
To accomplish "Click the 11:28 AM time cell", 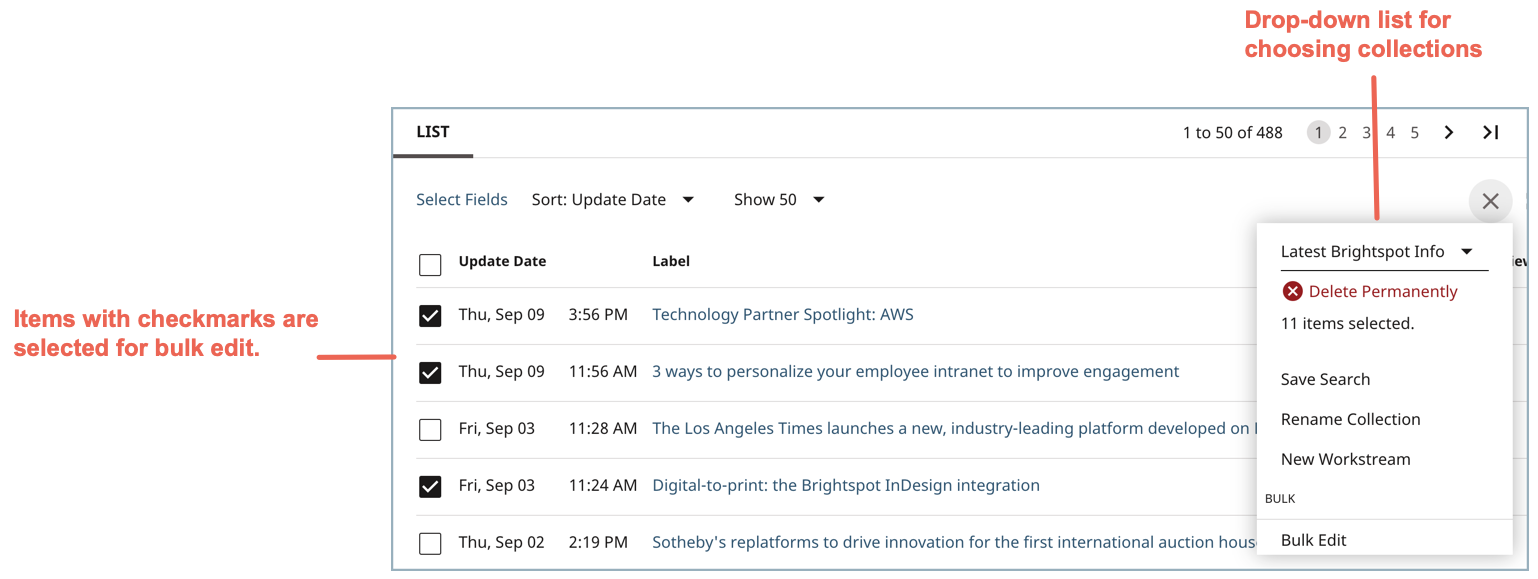I will click(x=602, y=428).
